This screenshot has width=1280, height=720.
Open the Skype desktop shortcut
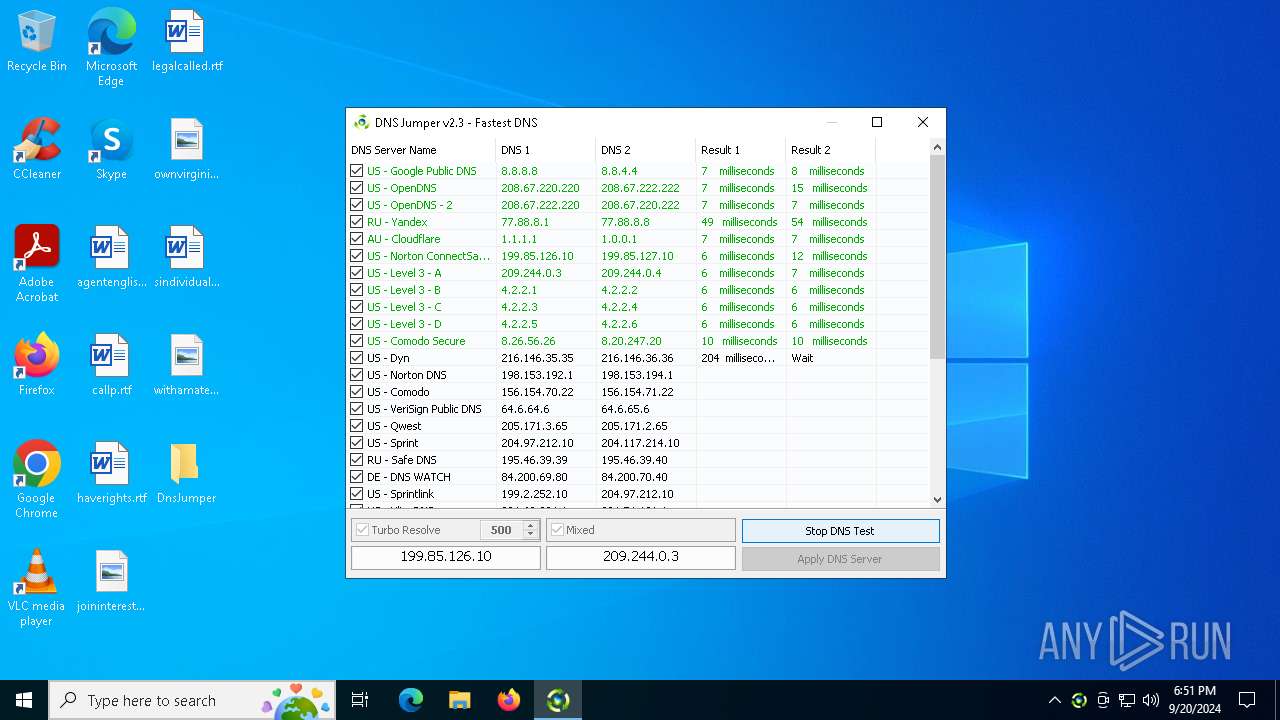[111, 149]
